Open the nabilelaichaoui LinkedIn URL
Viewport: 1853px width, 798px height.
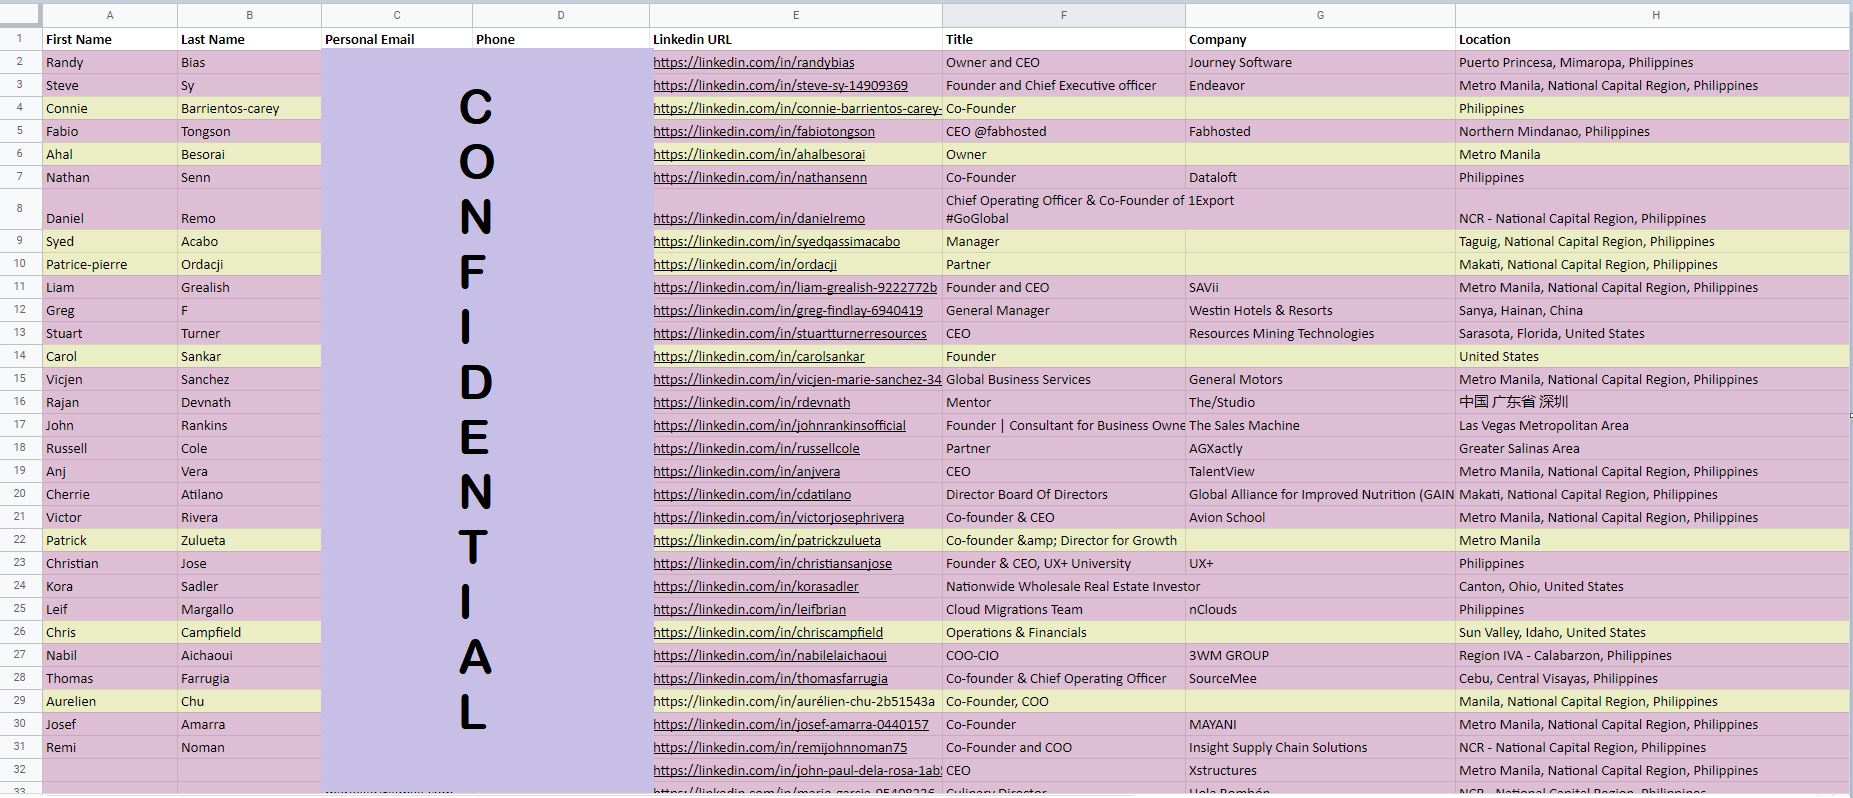[x=770, y=655]
